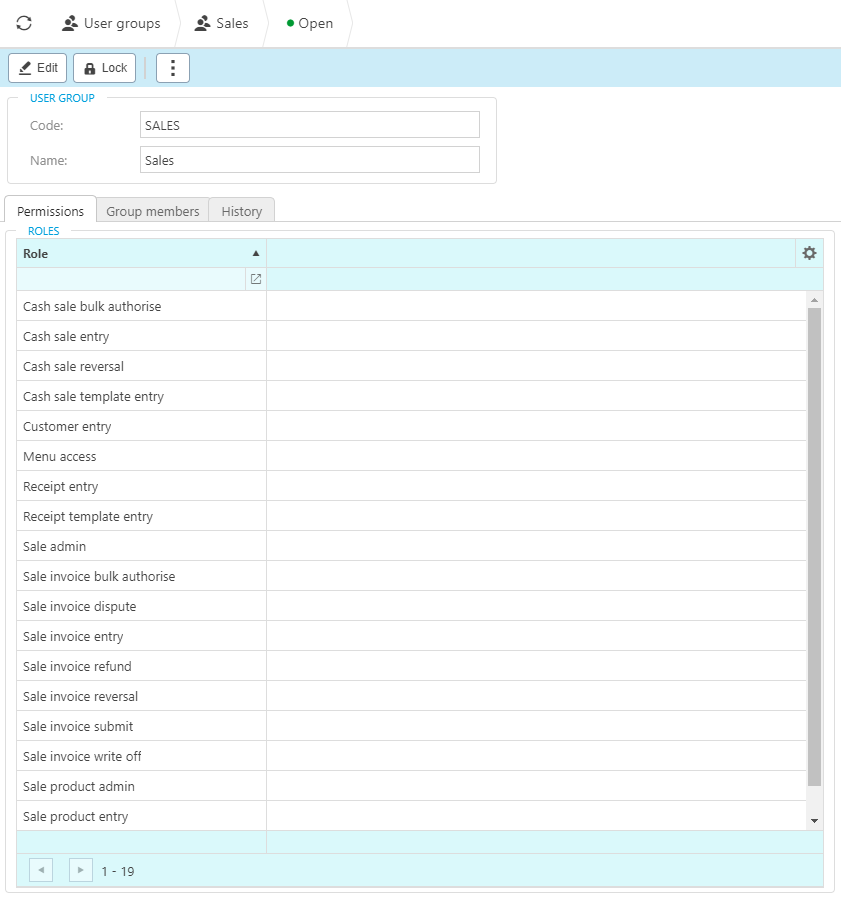Select the Cash sale entry row
This screenshot has width=841, height=897.
411,336
